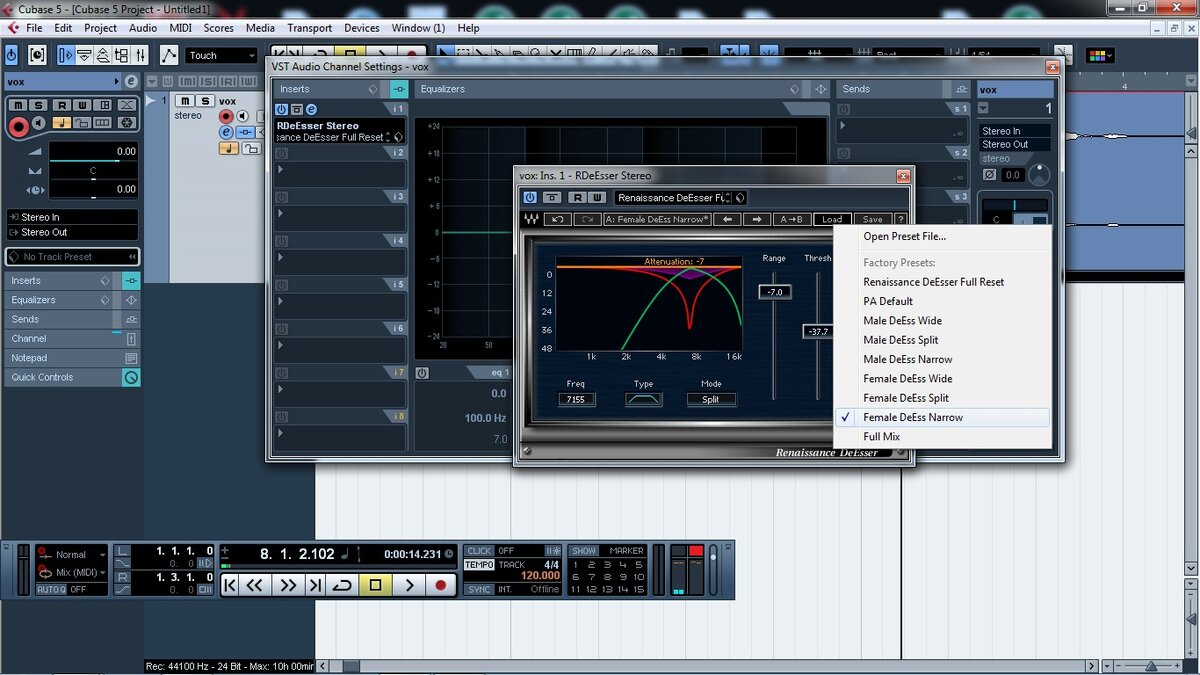The image size is (1200, 675).
Task: Click transport Record button
Action: [x=440, y=585]
